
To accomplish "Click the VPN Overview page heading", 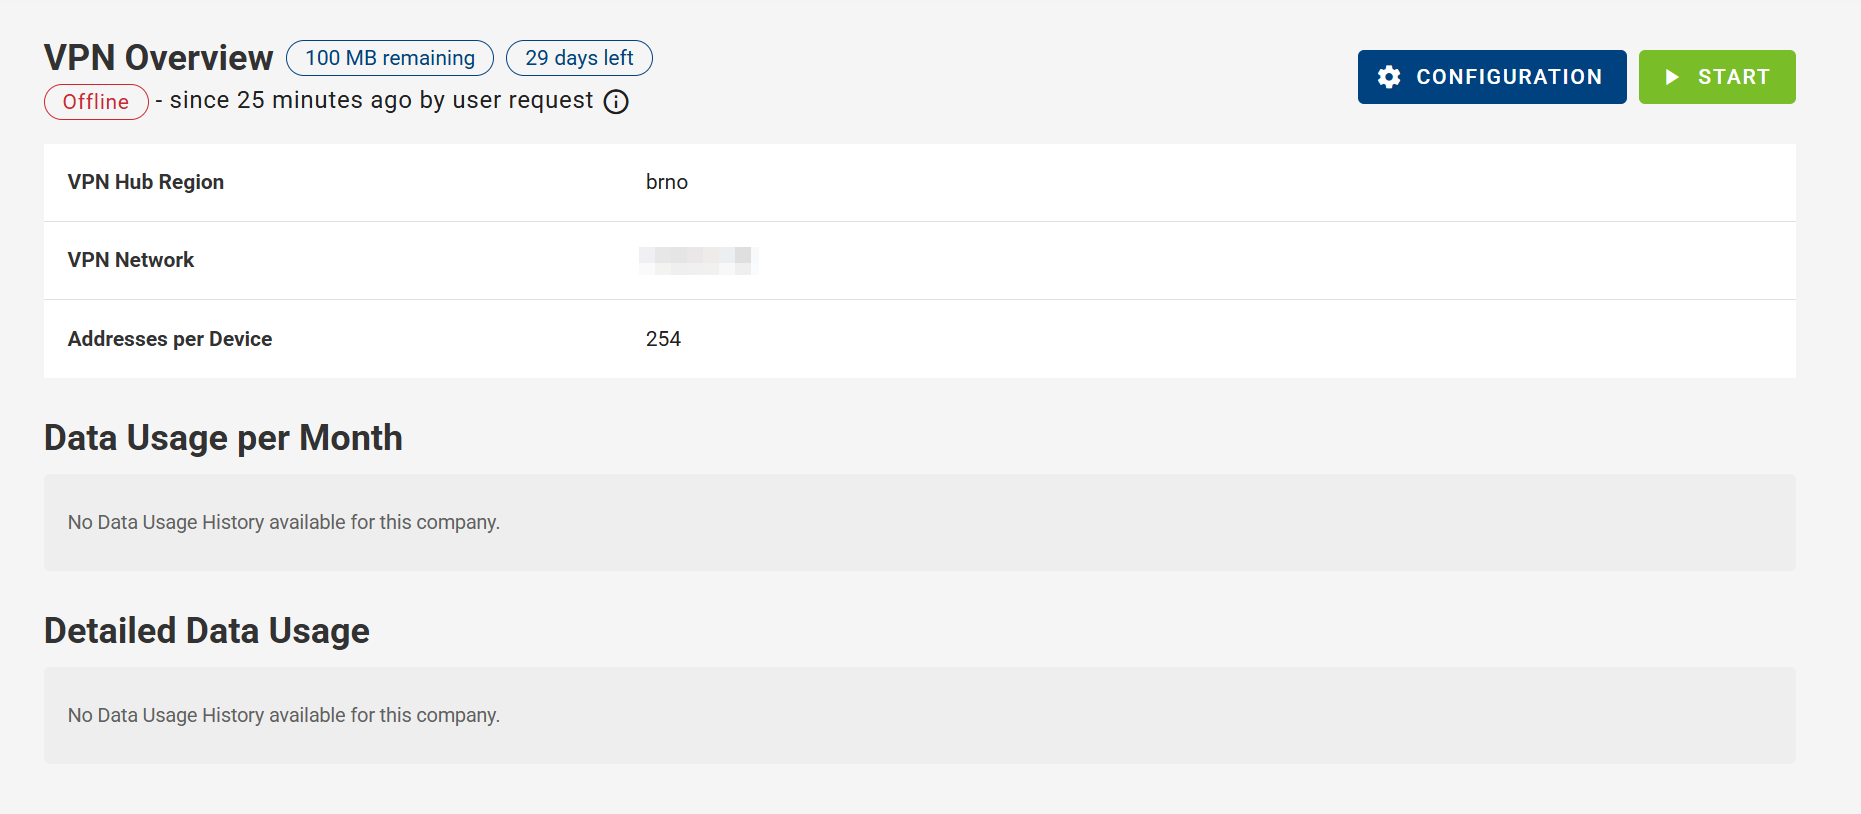I will pos(159,58).
